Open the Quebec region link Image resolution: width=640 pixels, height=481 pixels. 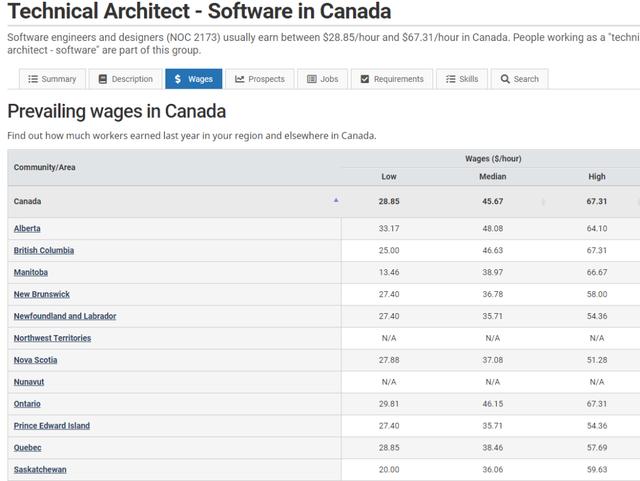click(28, 448)
